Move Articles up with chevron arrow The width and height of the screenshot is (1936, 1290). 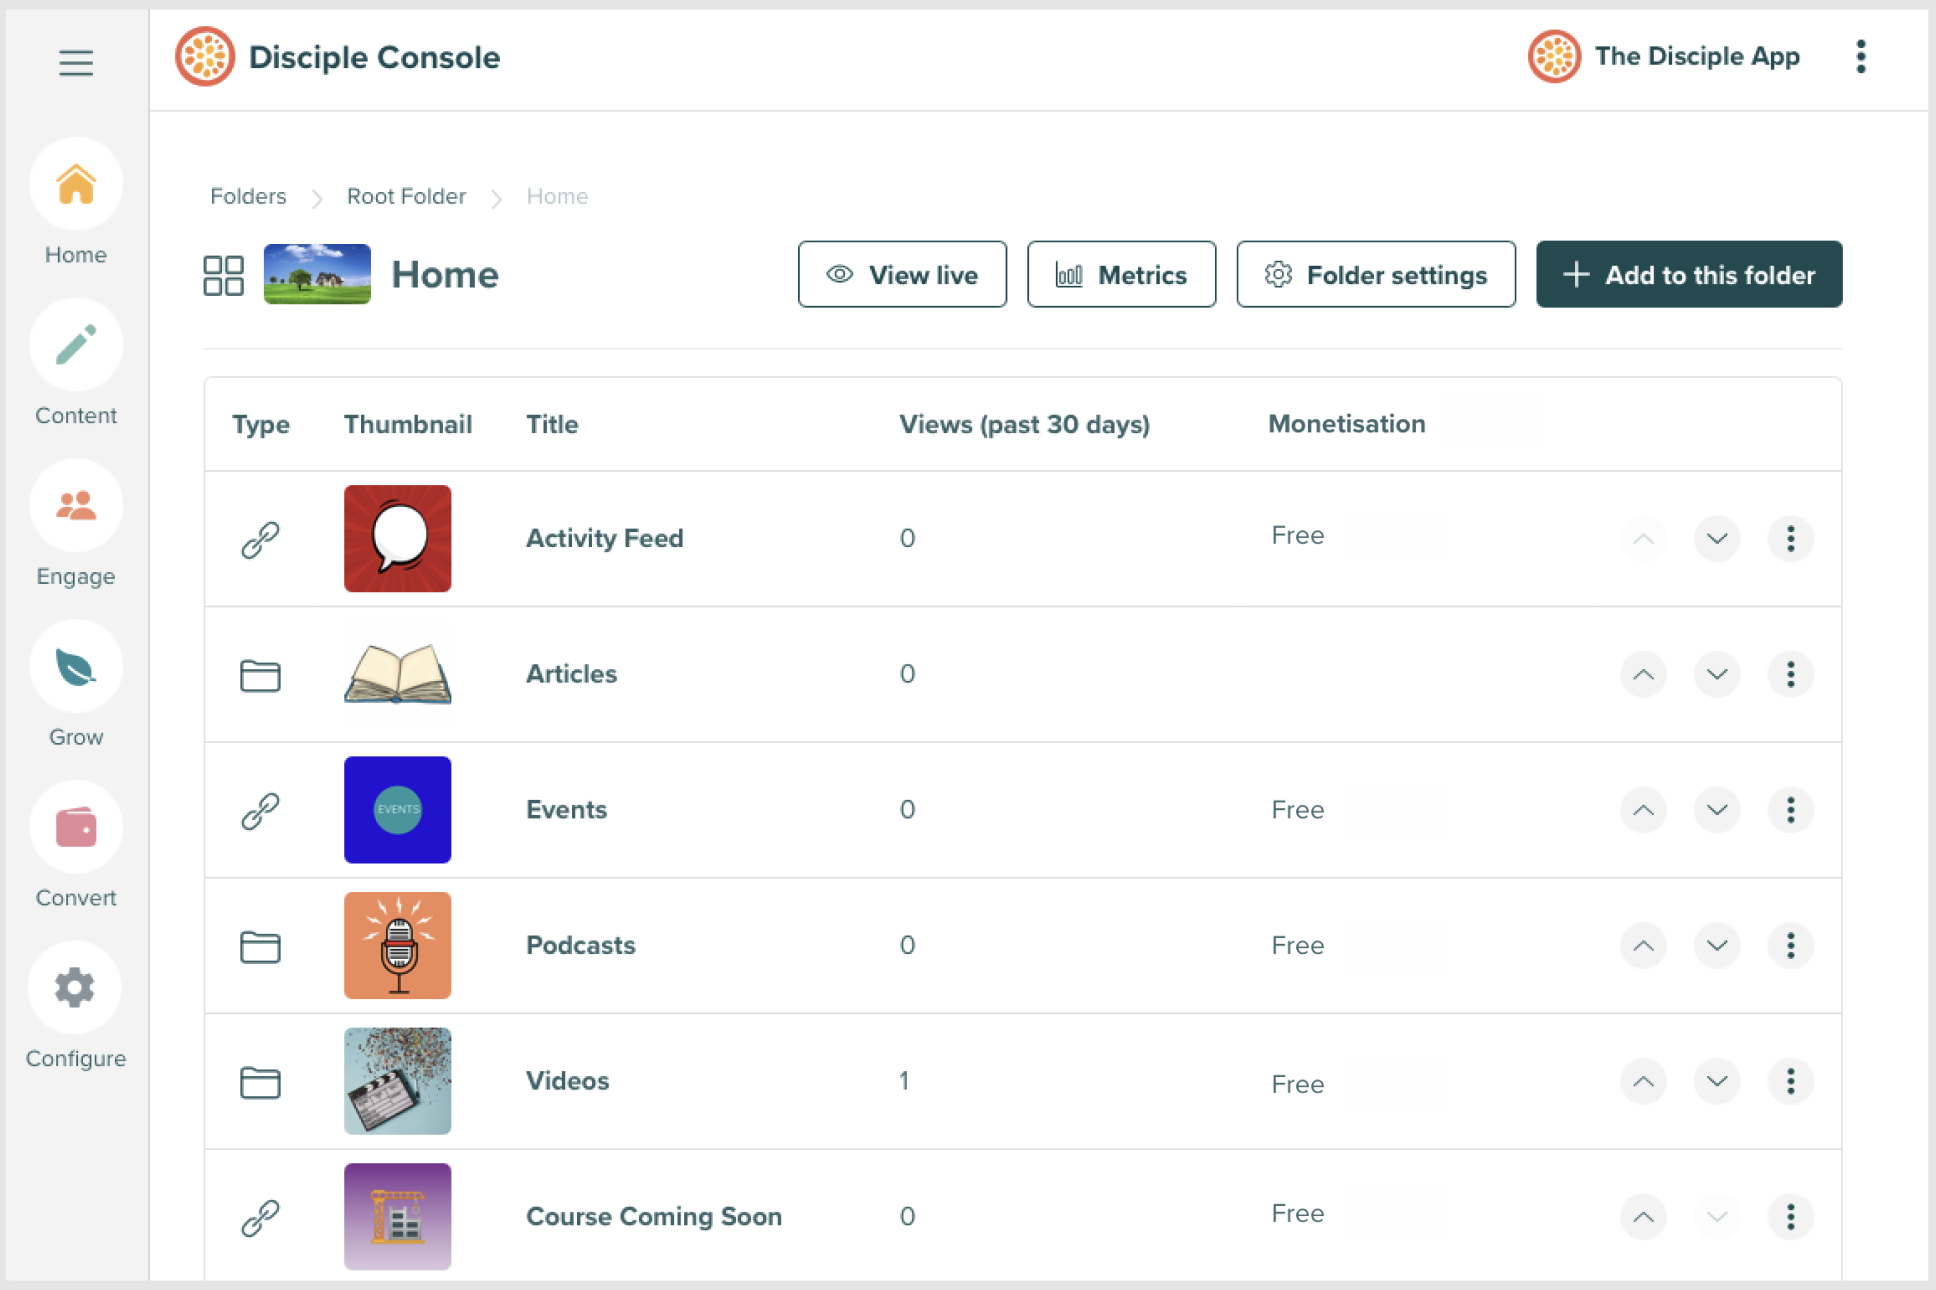[1643, 674]
